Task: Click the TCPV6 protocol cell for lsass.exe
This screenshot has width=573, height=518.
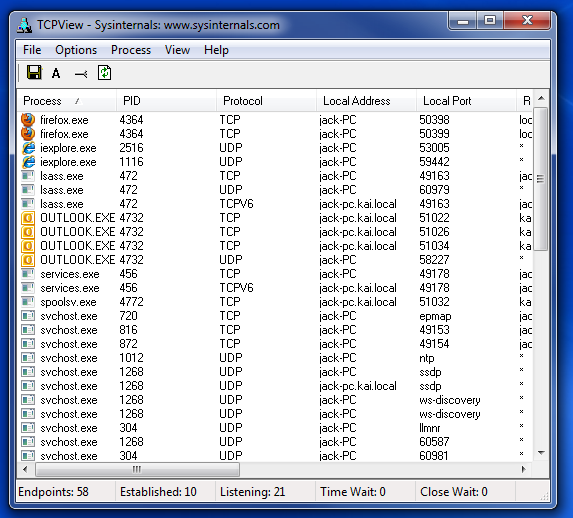Action: point(236,204)
